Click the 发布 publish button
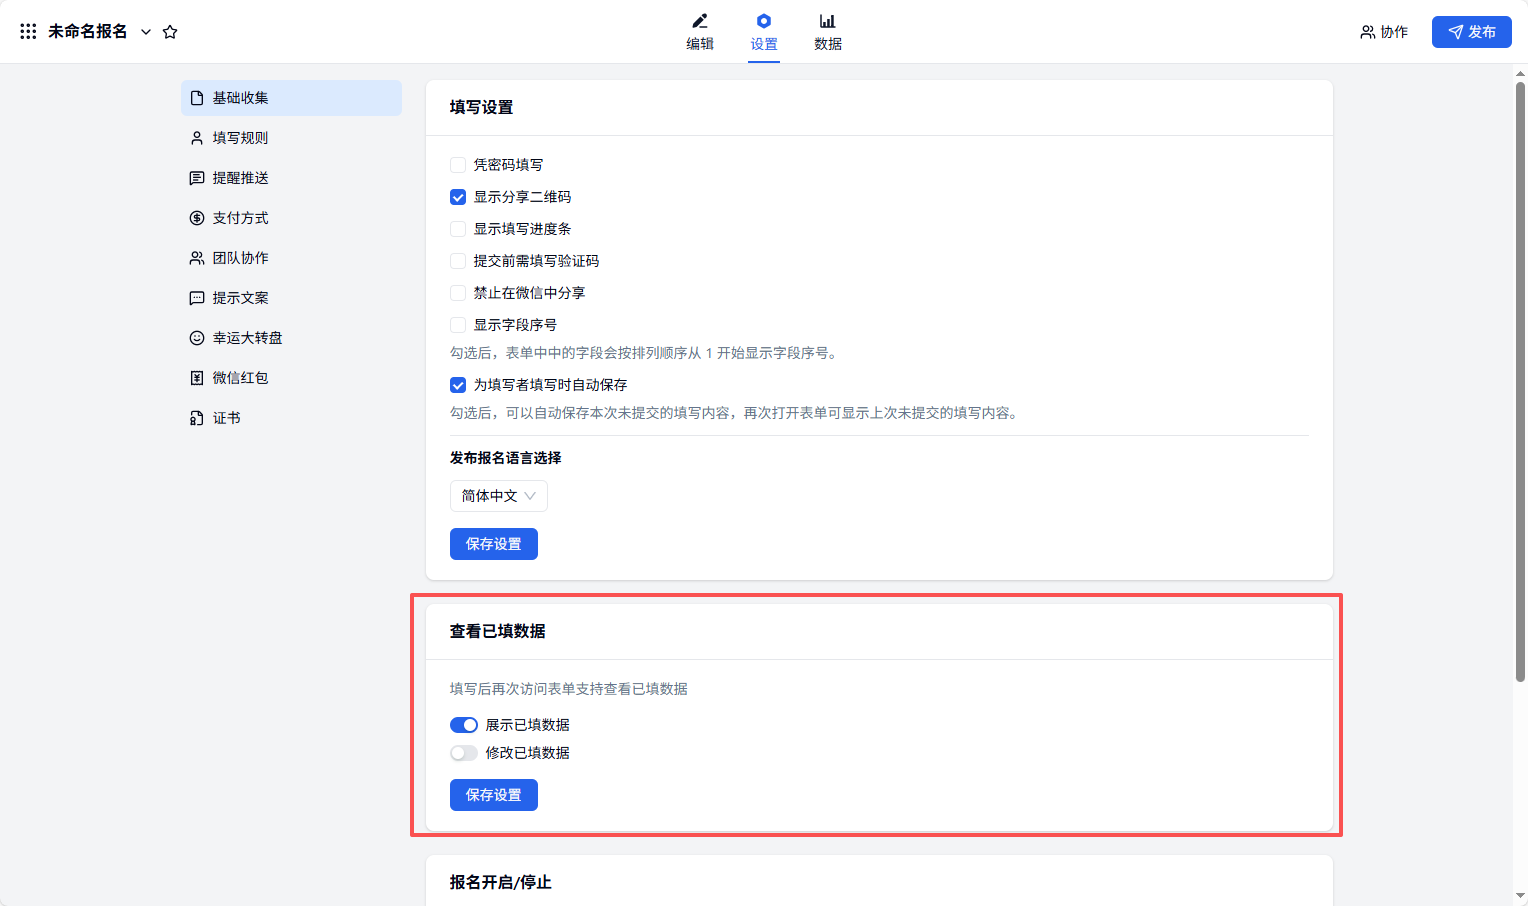 point(1471,32)
